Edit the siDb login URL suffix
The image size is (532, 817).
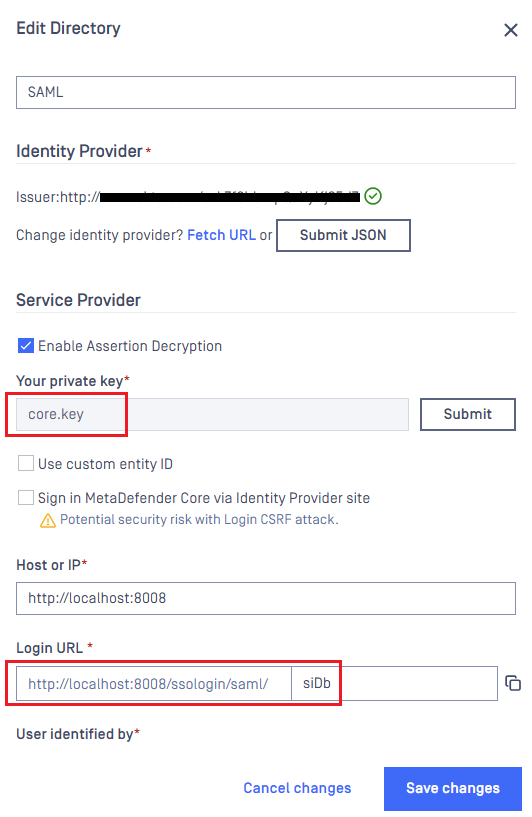(x=394, y=684)
